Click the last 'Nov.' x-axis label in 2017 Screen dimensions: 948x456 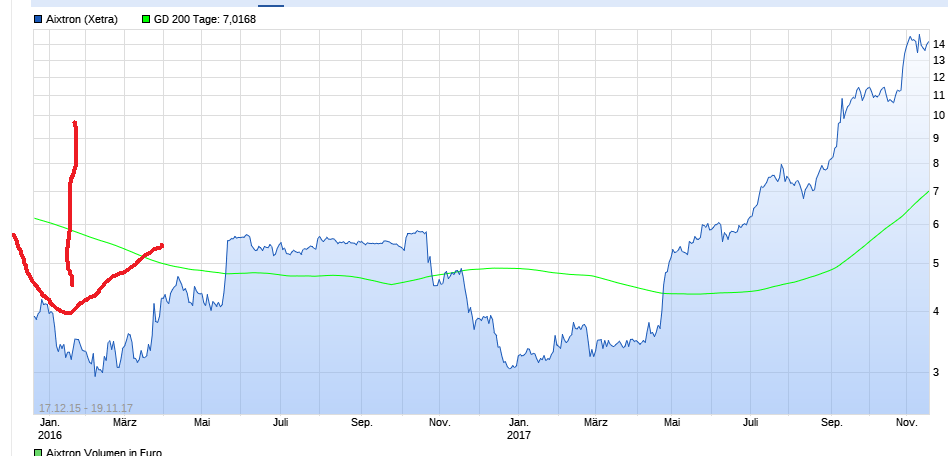906,422
